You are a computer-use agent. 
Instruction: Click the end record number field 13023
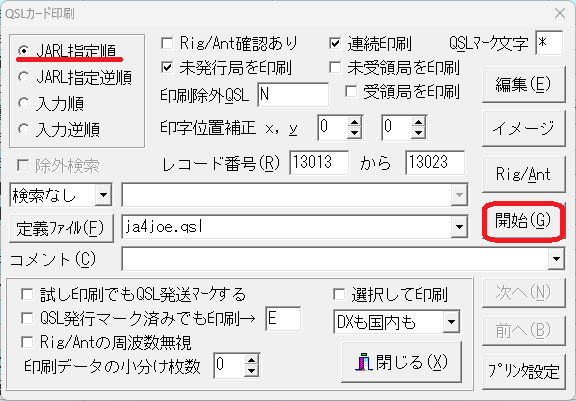coord(435,162)
